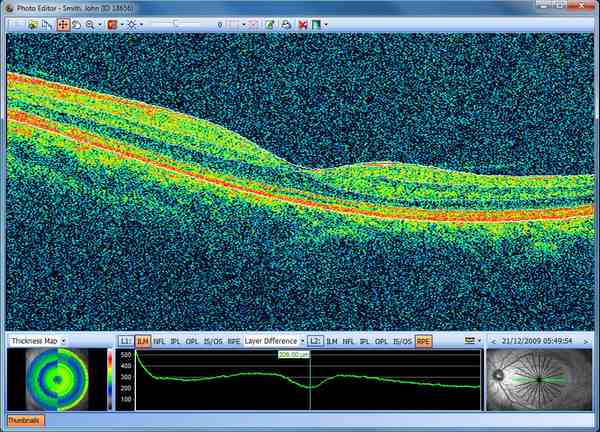The image size is (600, 432).
Task: Toggle L1 ILM layer selection
Action: [143, 341]
